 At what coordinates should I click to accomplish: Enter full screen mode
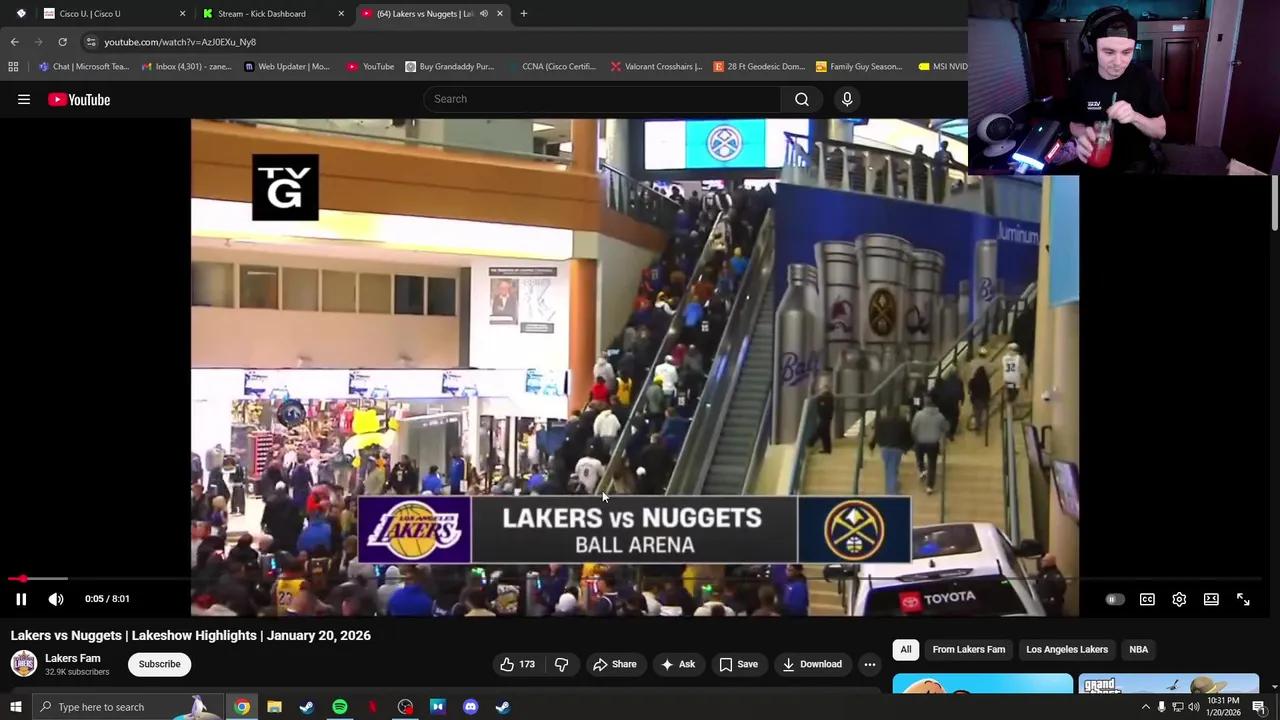(x=1243, y=599)
